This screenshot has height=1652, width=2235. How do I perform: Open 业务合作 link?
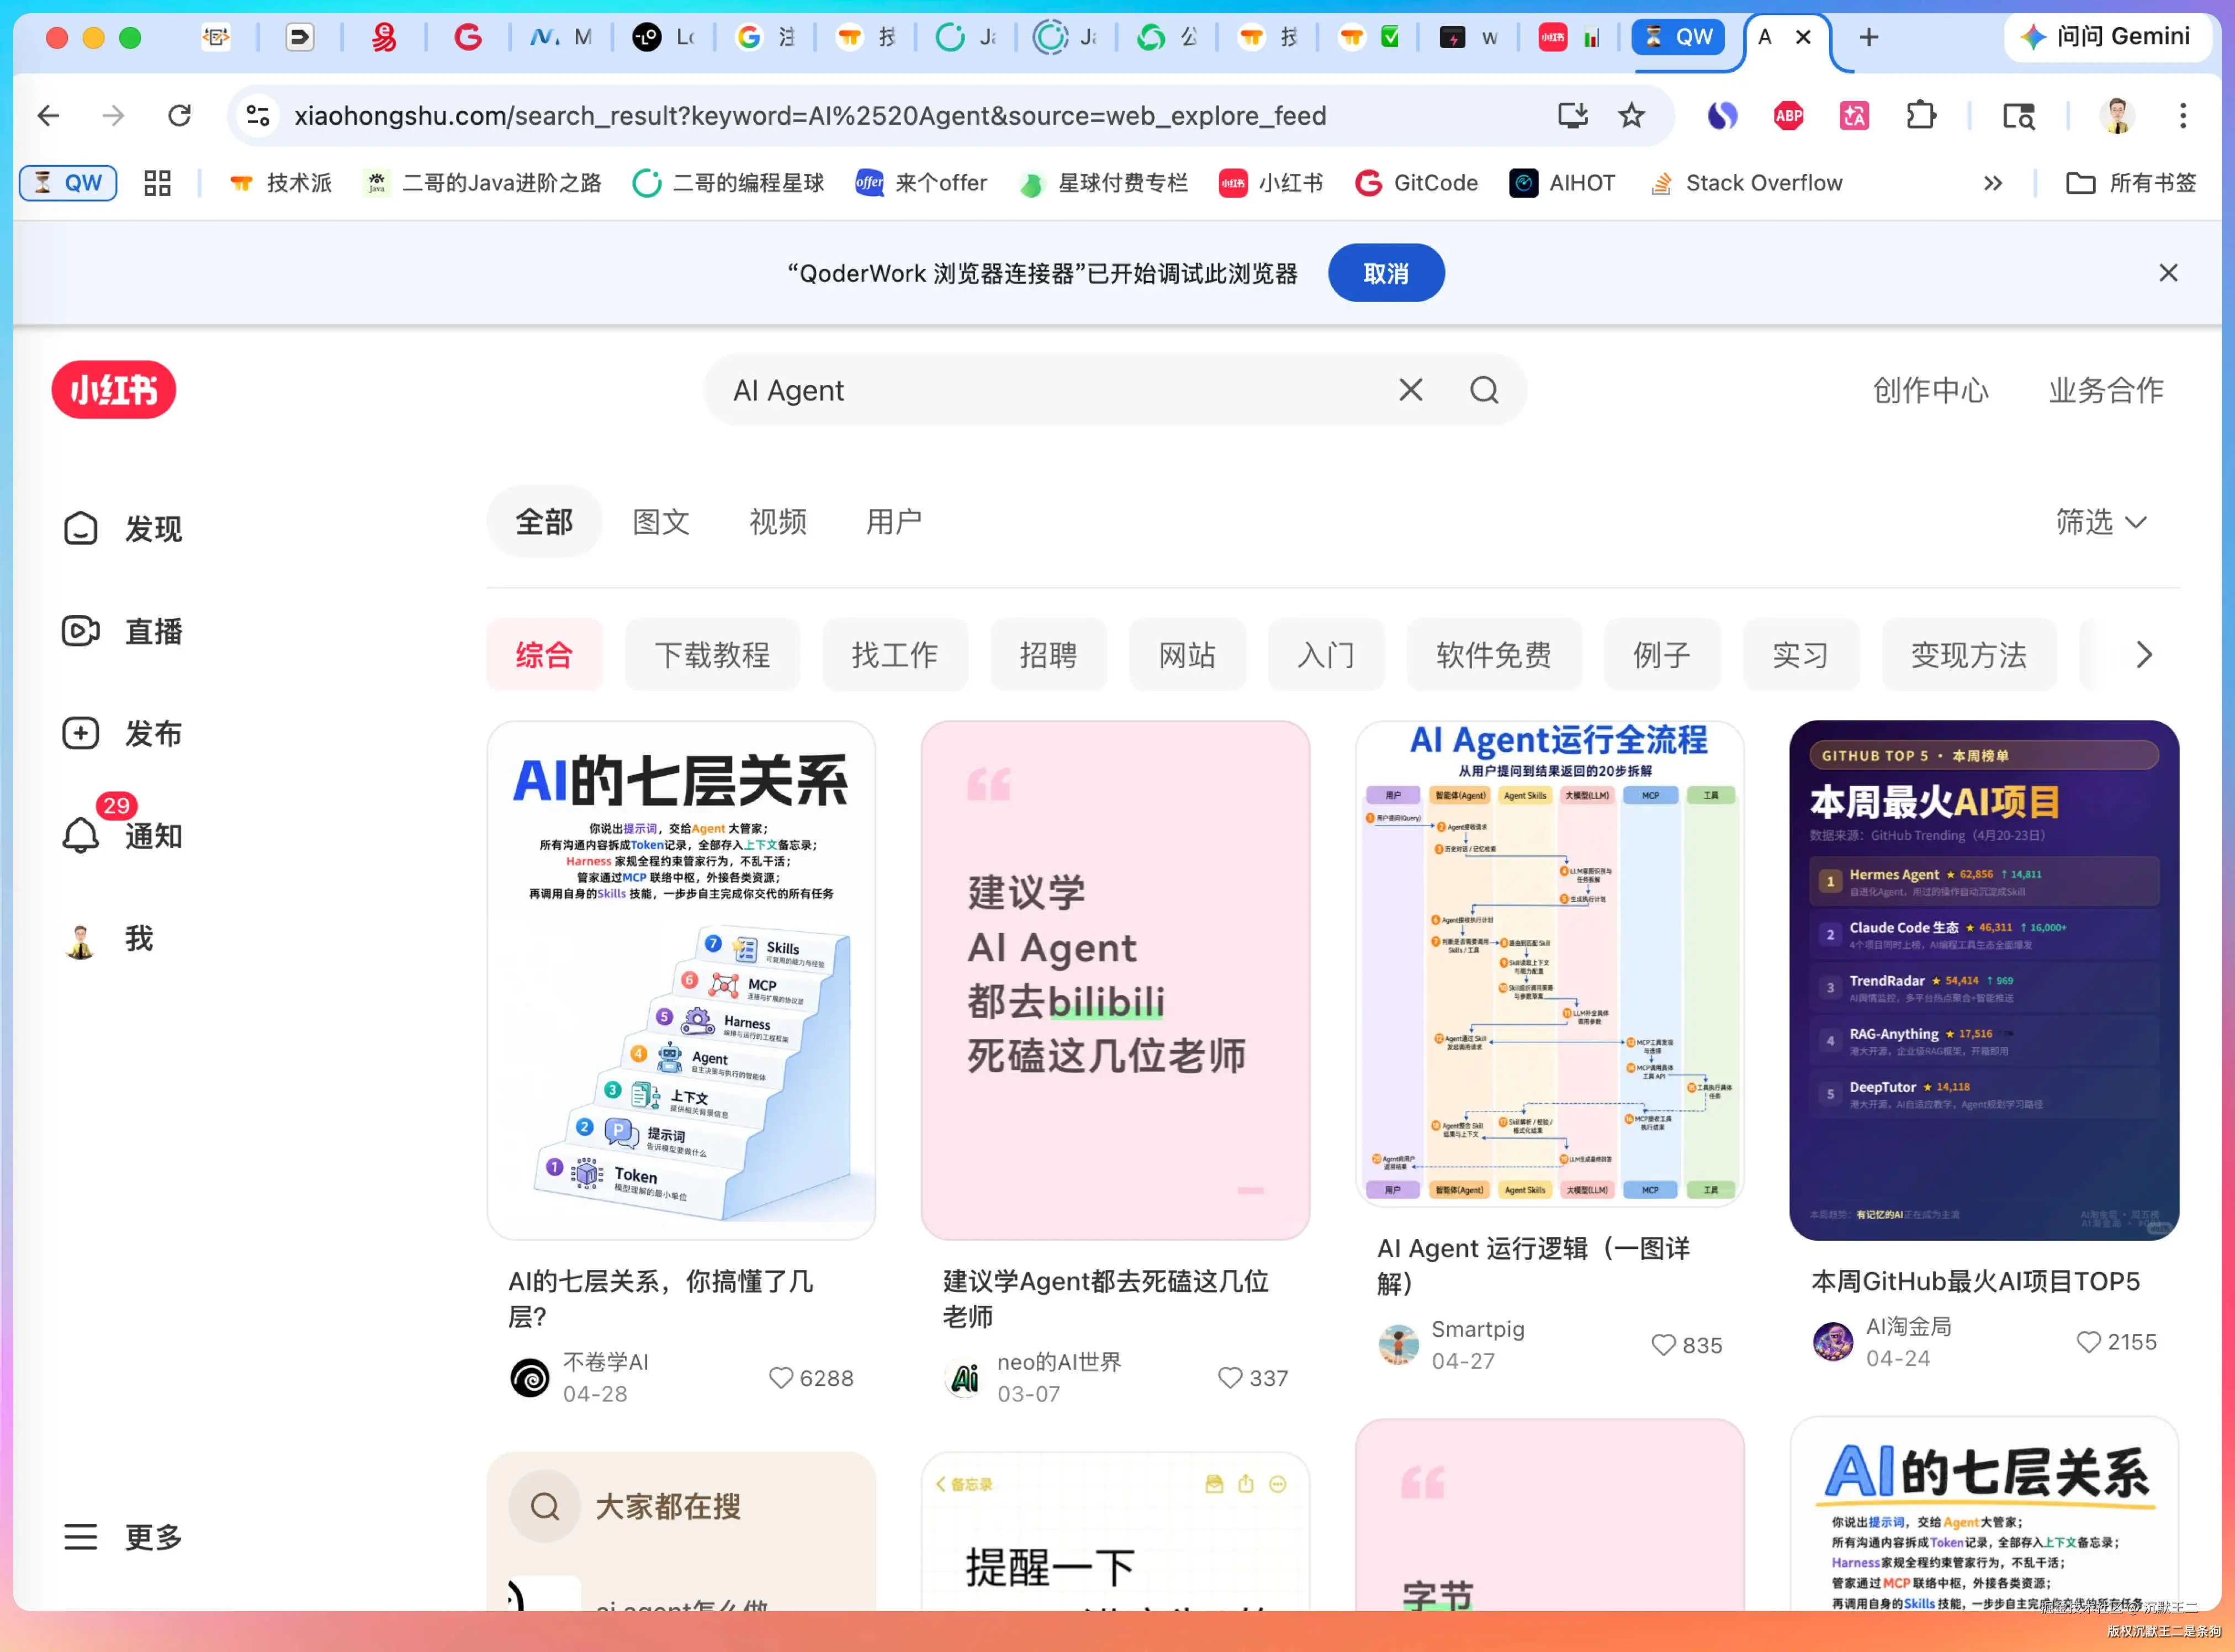coord(2106,390)
